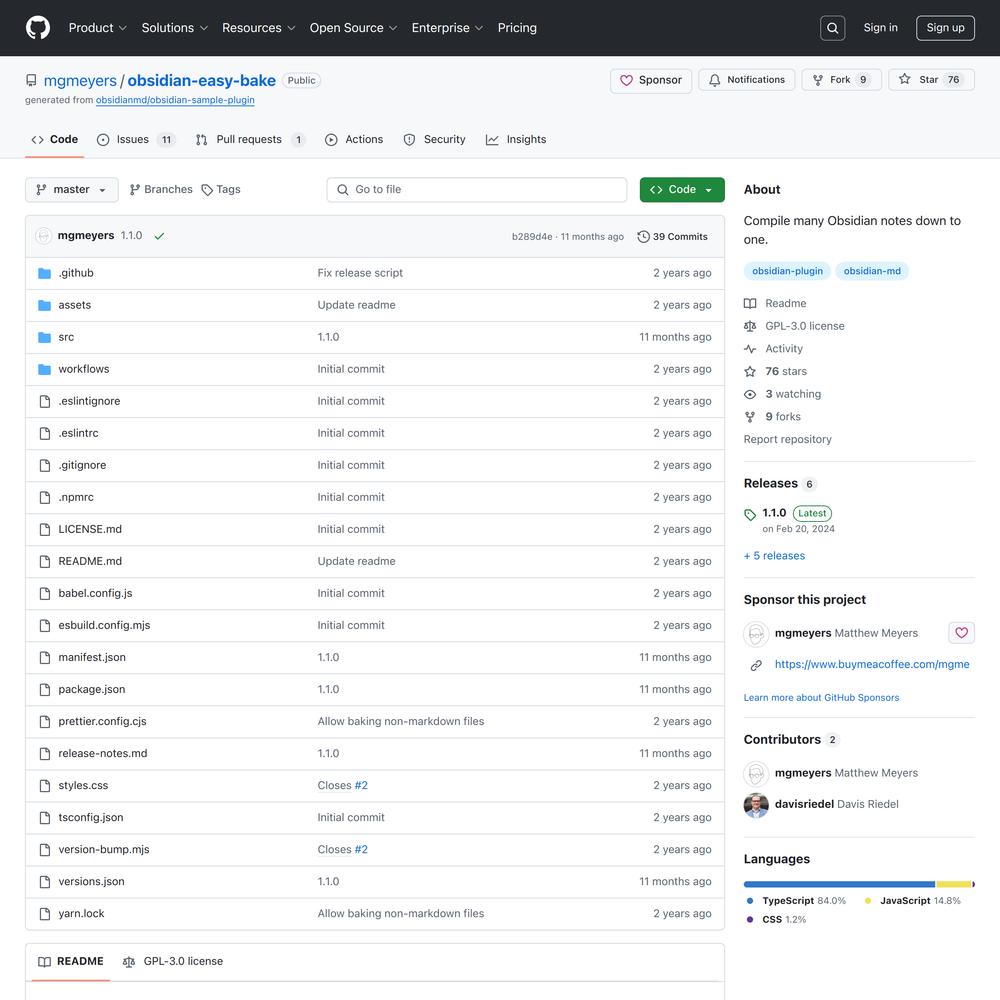Go to the GitHub homepage logo

click(38, 28)
